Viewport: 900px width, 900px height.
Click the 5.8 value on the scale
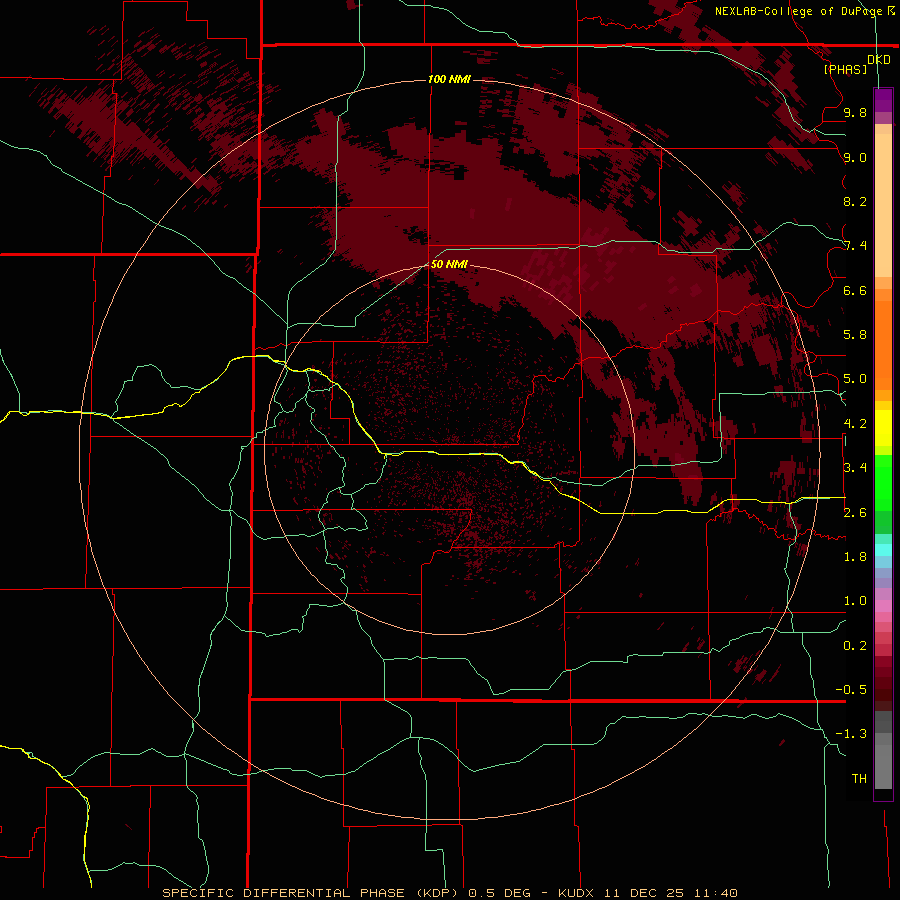point(855,335)
